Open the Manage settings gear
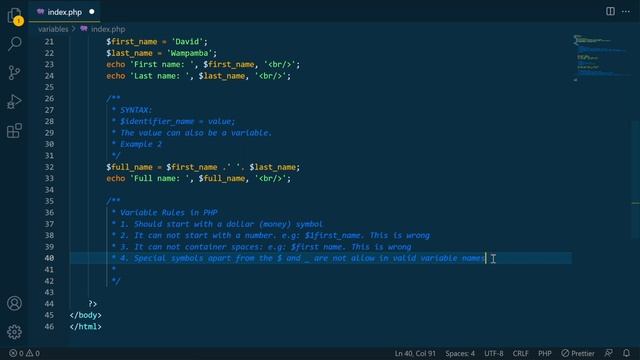Screen dimensions: 640x360 point(14,332)
